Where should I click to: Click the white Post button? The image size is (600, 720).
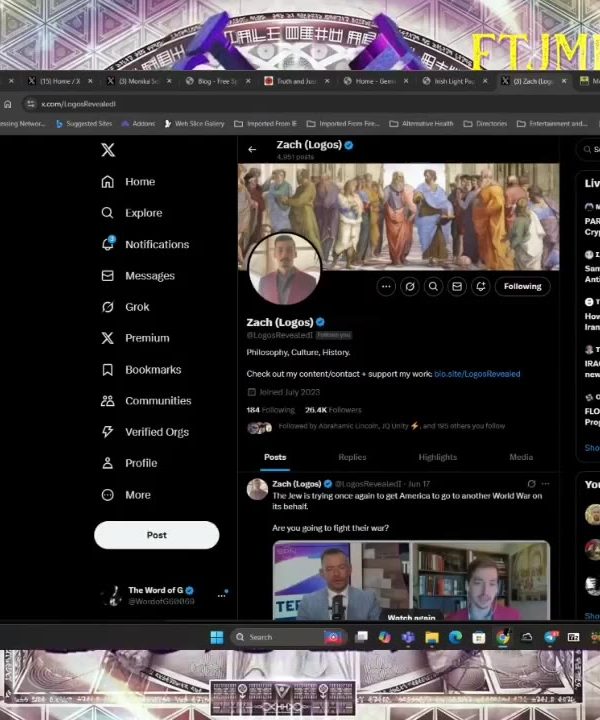click(x=157, y=535)
